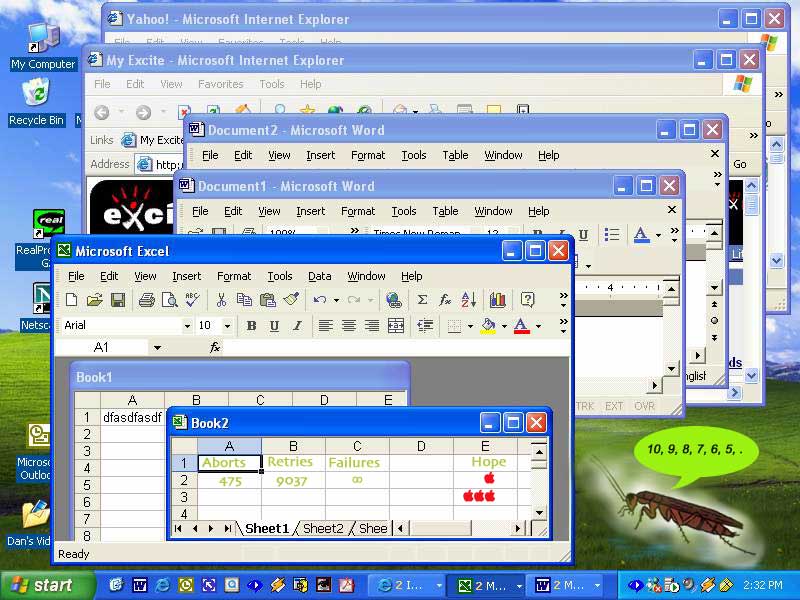
Task: Apply the yellow Fill Color swatch in Excel
Action: (x=488, y=326)
